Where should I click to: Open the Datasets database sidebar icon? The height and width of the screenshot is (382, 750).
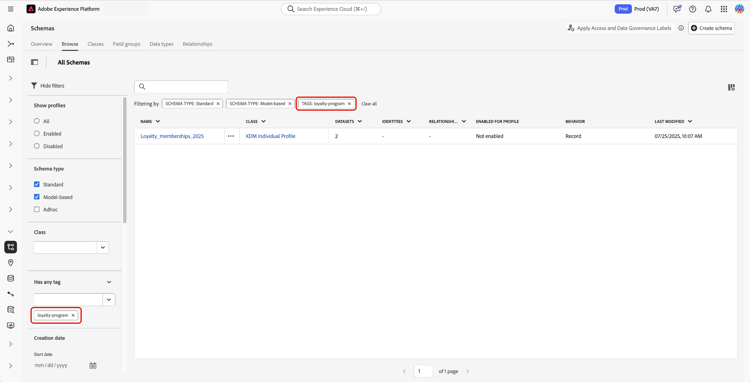pyautogui.click(x=11, y=279)
